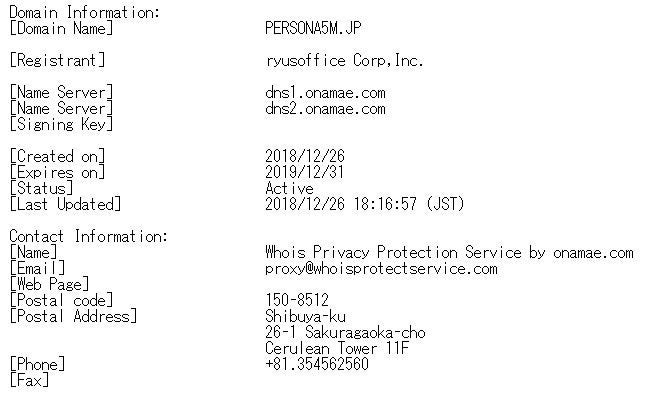The height and width of the screenshot is (395, 648).
Task: Click the Whois Privacy Protection Service name
Action: 449,252
